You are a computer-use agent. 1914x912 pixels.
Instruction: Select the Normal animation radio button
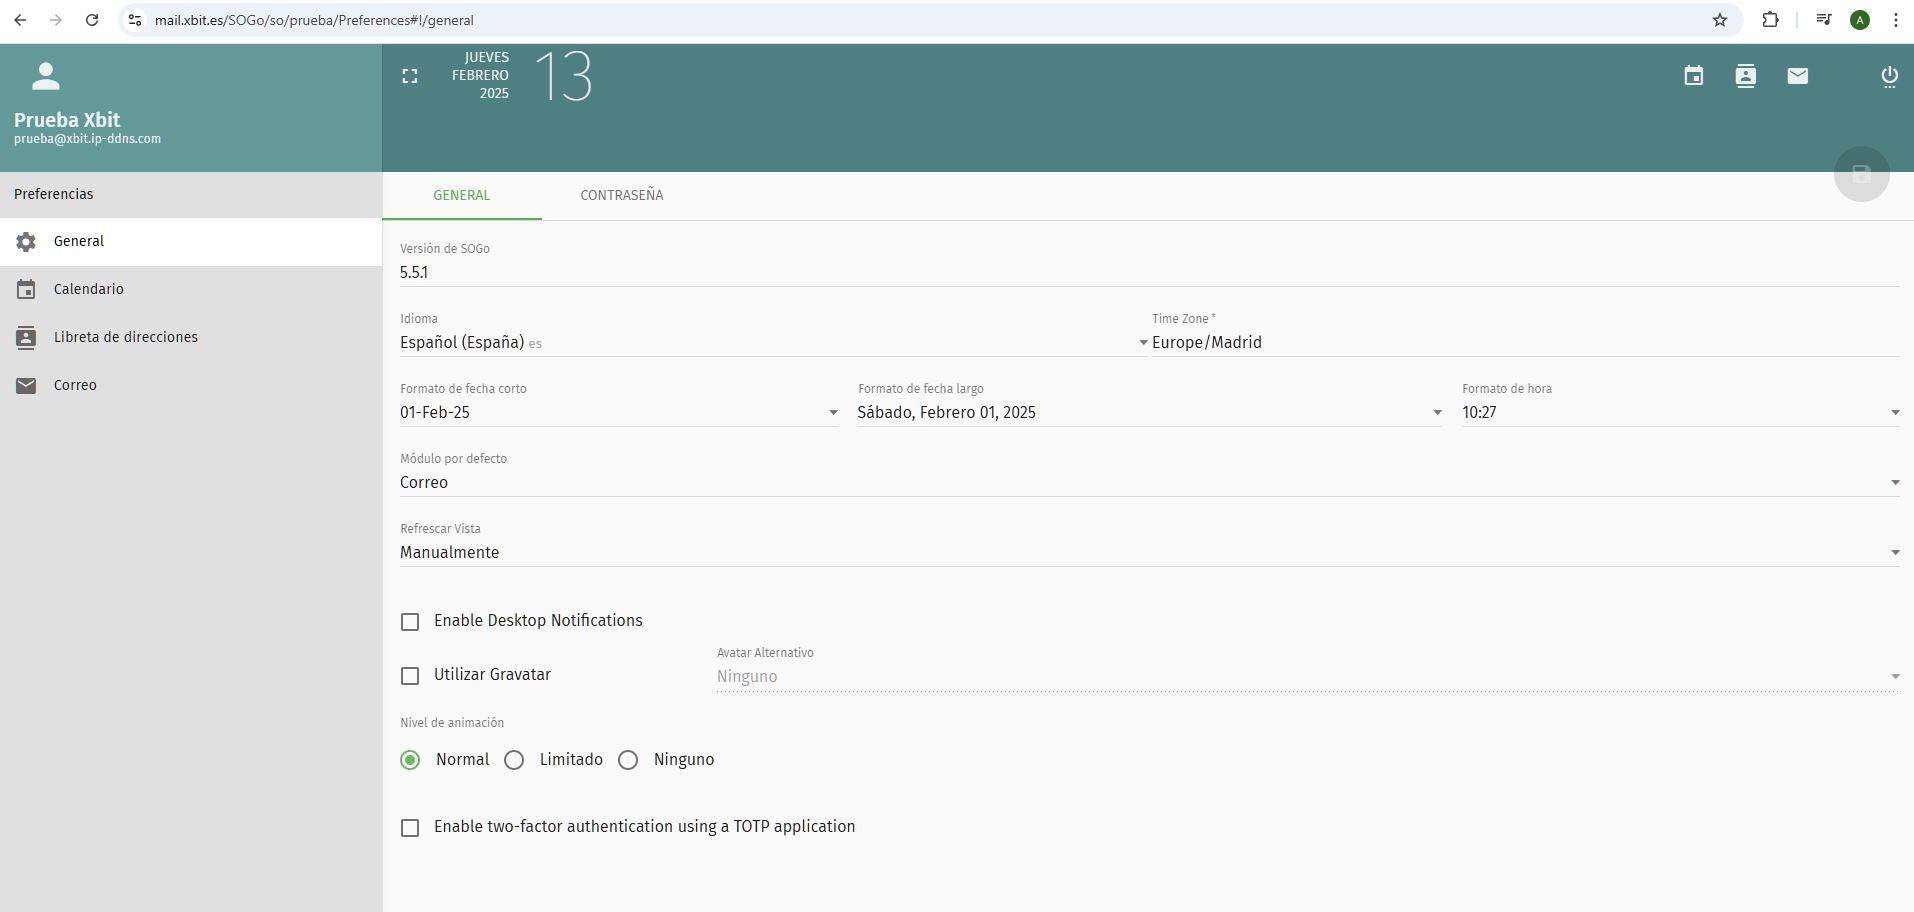410,760
